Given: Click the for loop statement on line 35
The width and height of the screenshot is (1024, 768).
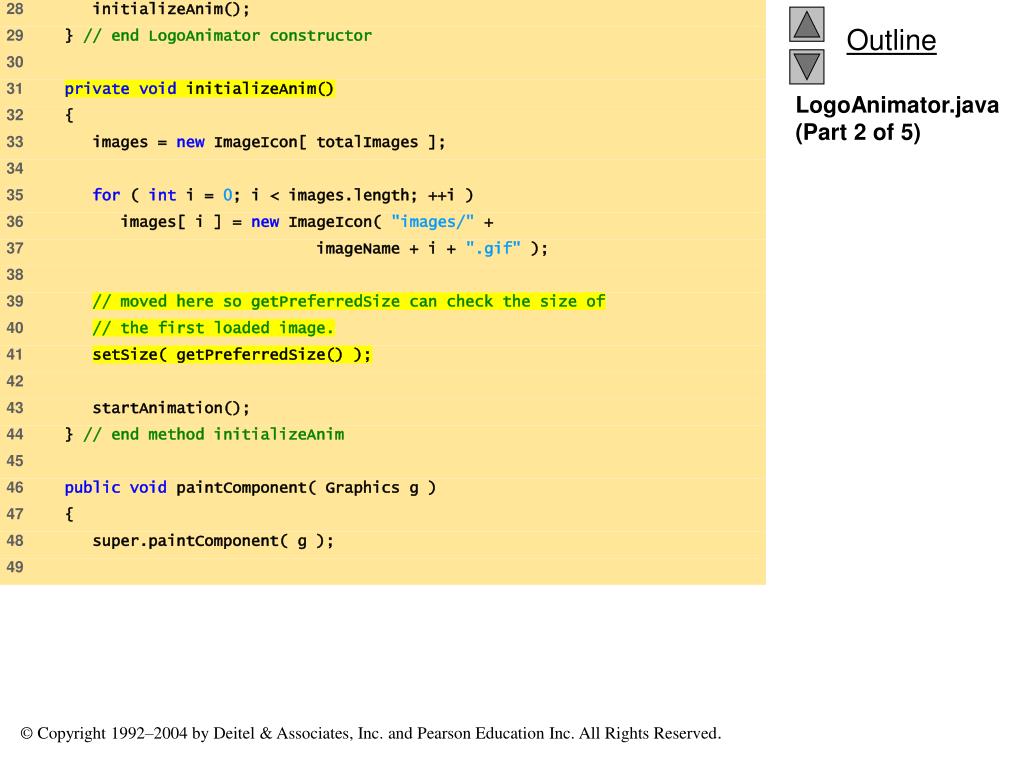Looking at the screenshot, I should (283, 195).
